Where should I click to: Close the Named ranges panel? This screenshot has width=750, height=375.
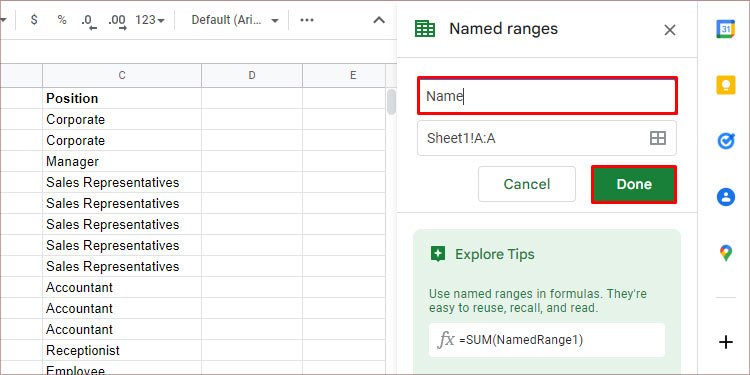point(670,30)
